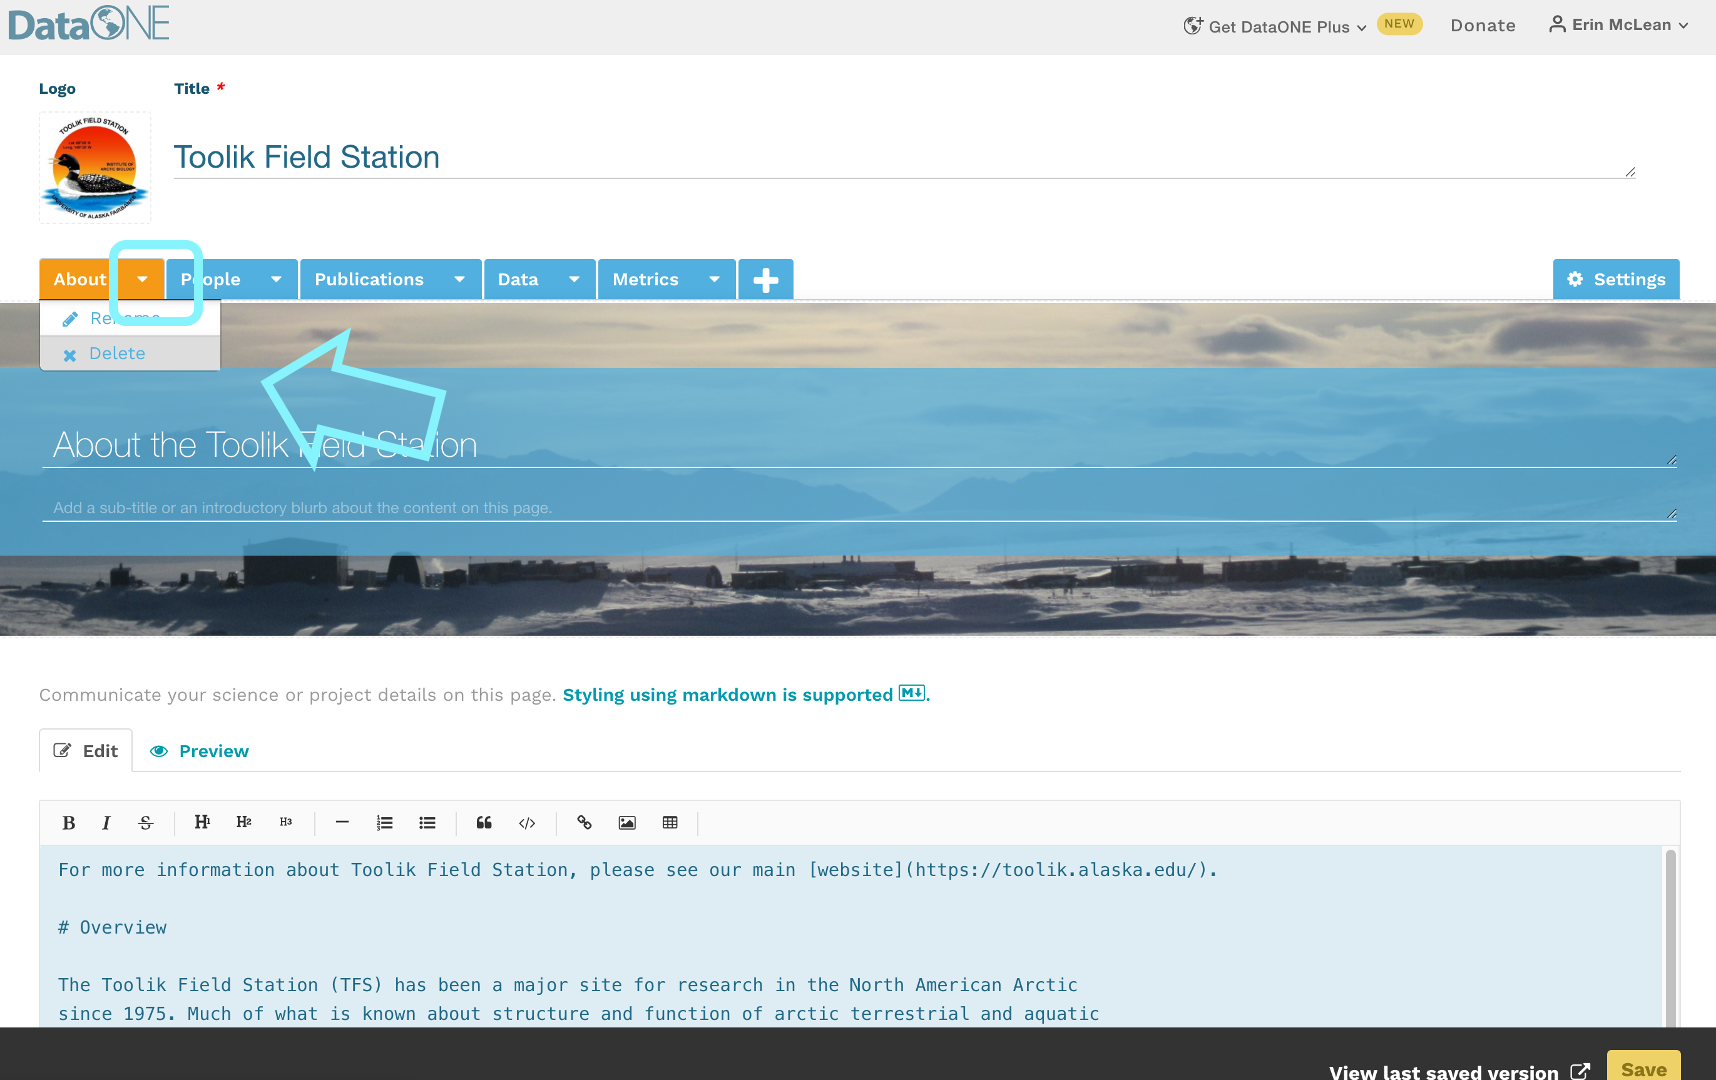Insert code block
Viewport: 1716px width, 1080px height.
pyautogui.click(x=527, y=823)
